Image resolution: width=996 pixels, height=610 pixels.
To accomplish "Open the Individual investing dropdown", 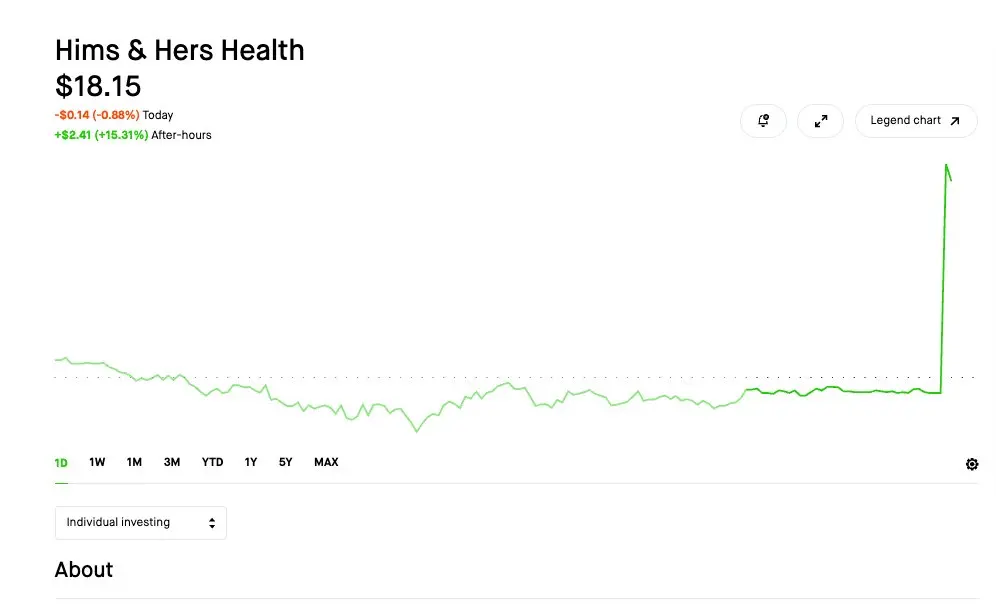I will [x=141, y=523].
